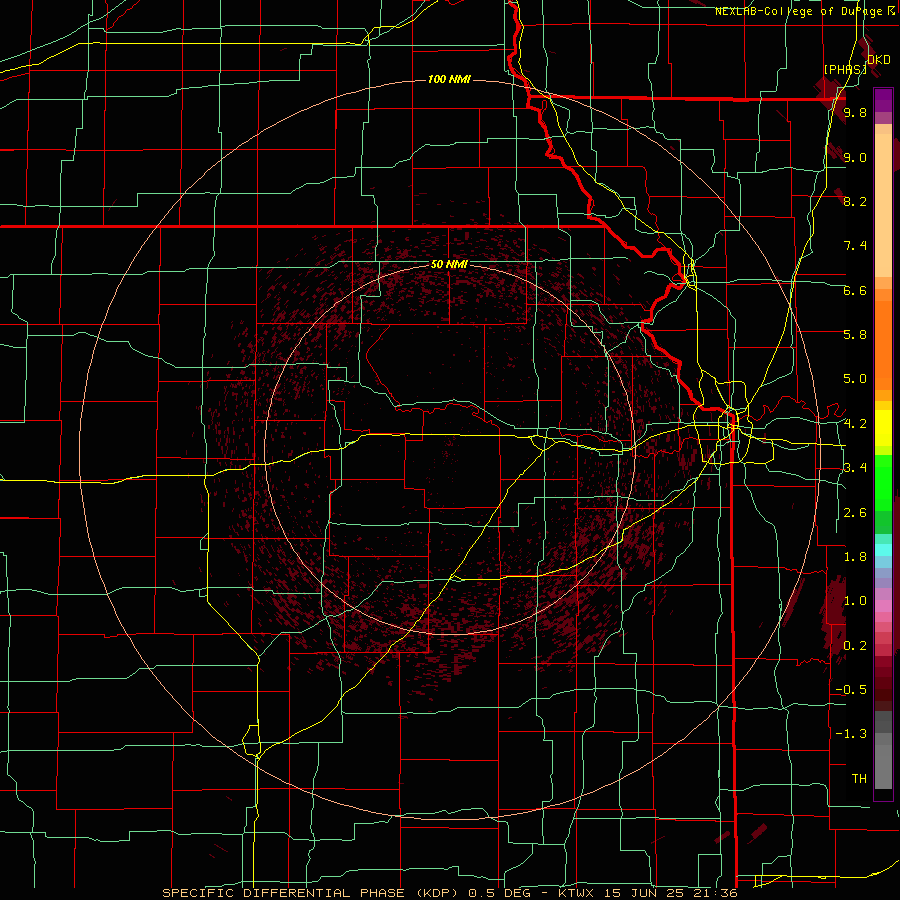Click the -0.5 scale label
This screenshot has width=900, height=900.
[851, 690]
